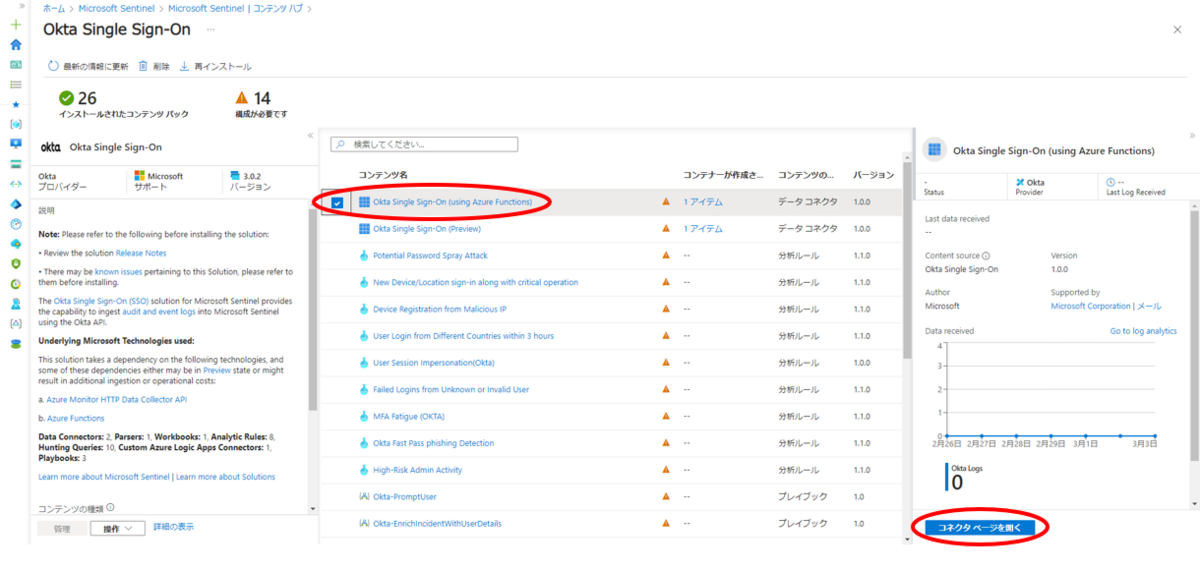Click the magnifier icon in the search box
The width and height of the screenshot is (1200, 571).
pos(340,144)
